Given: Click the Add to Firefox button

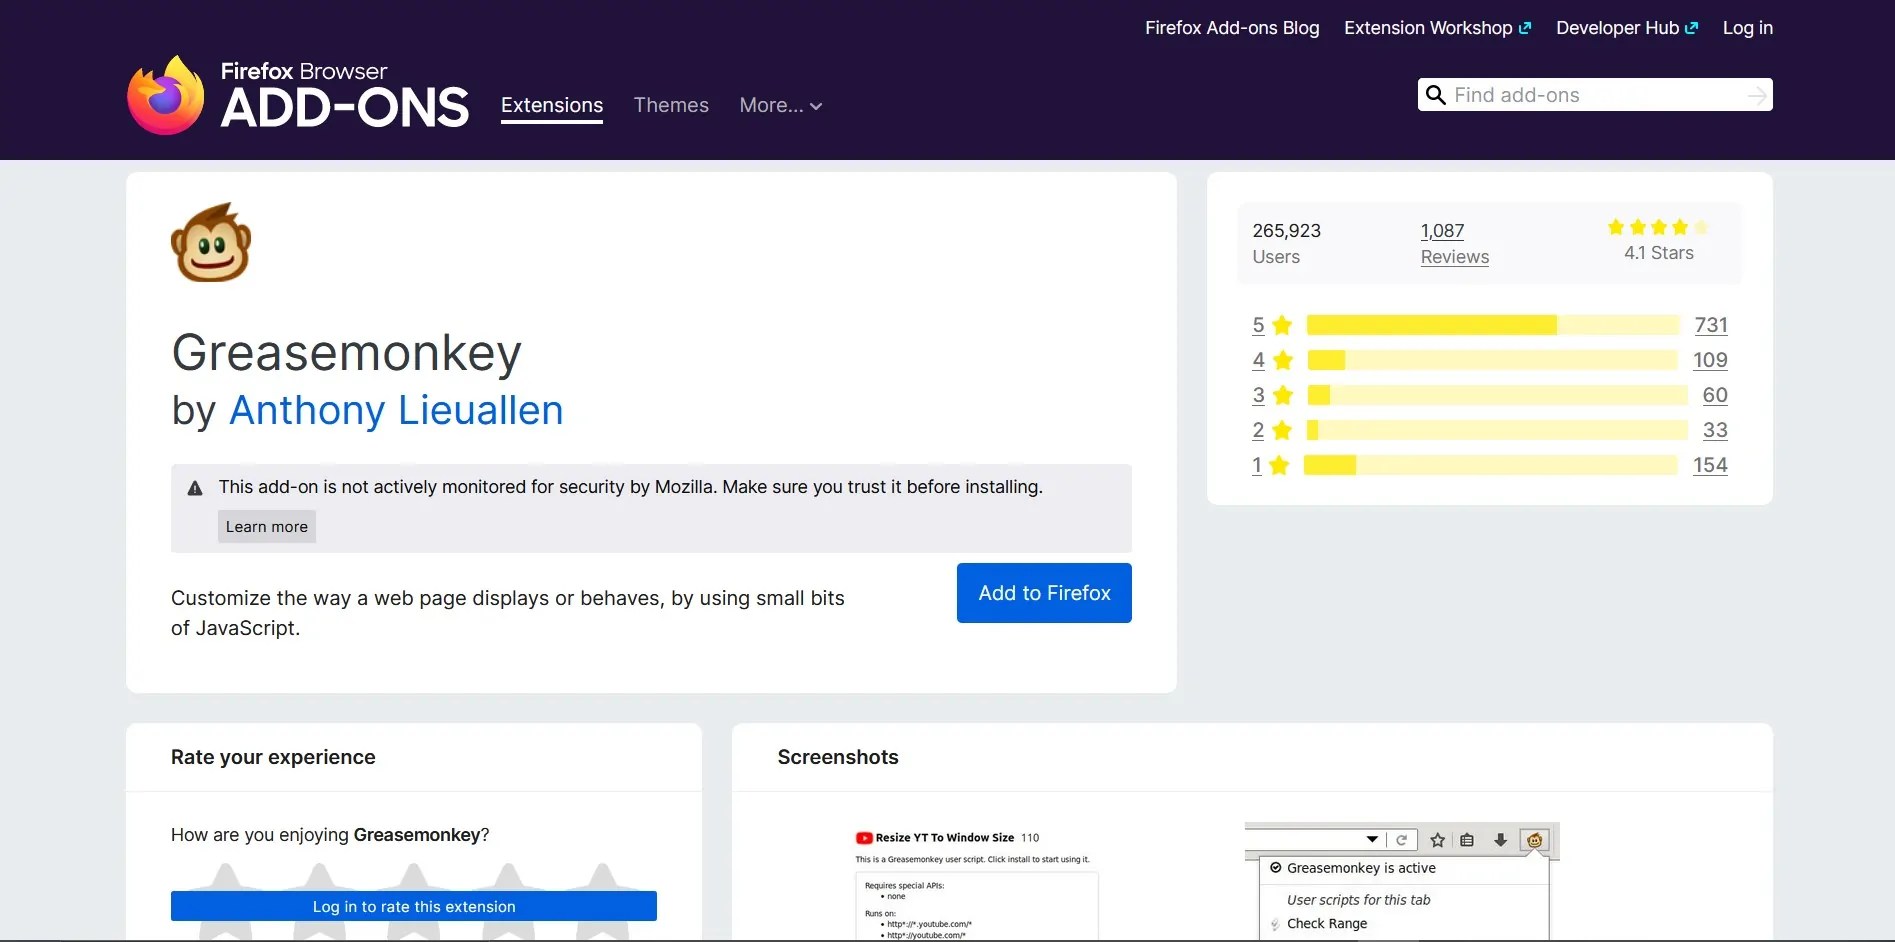Looking at the screenshot, I should tap(1044, 593).
